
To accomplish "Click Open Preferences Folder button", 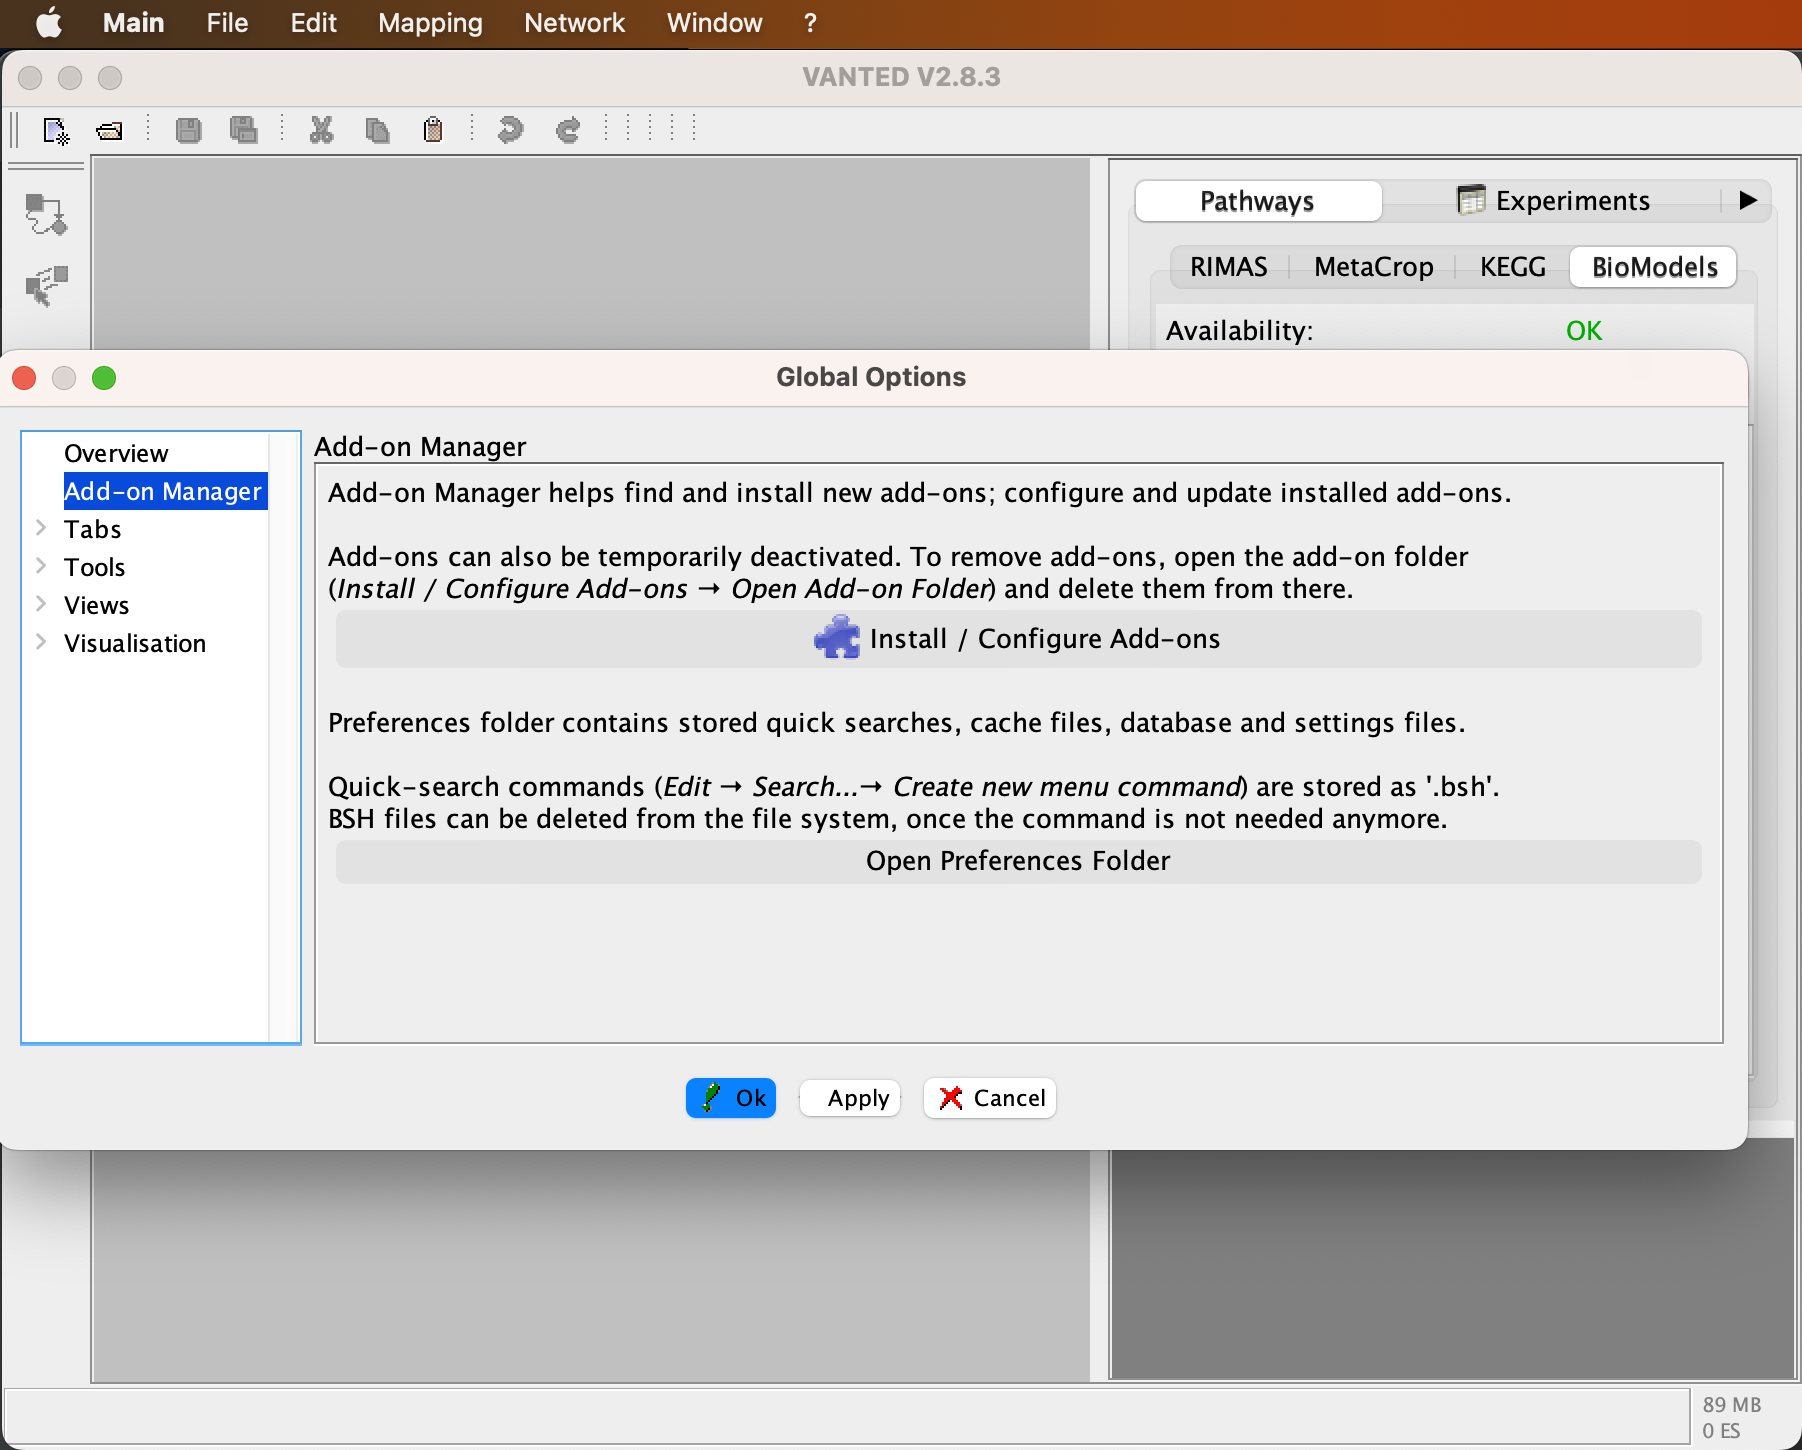I will [1018, 862].
